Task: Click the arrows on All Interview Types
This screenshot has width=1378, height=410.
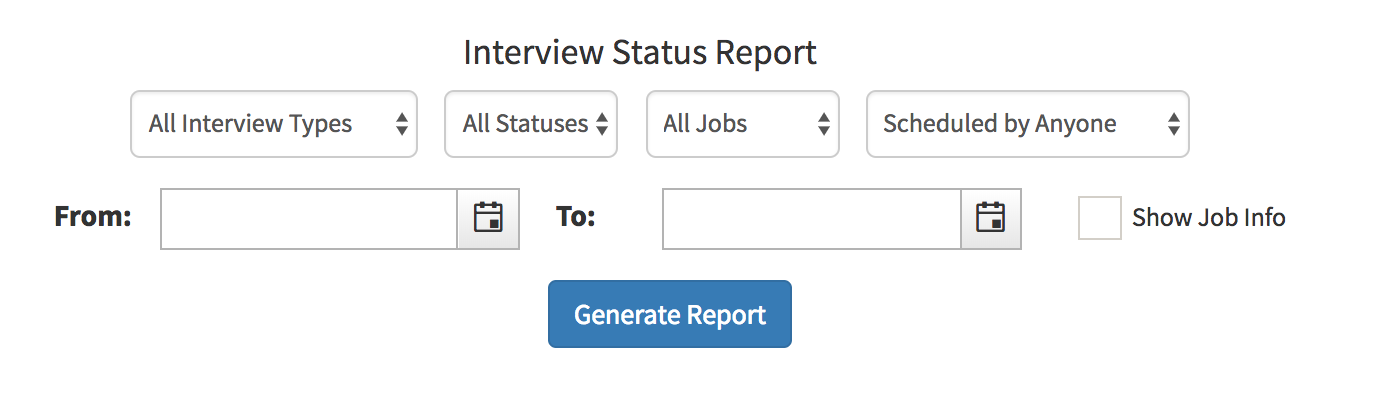Action: coord(402,124)
